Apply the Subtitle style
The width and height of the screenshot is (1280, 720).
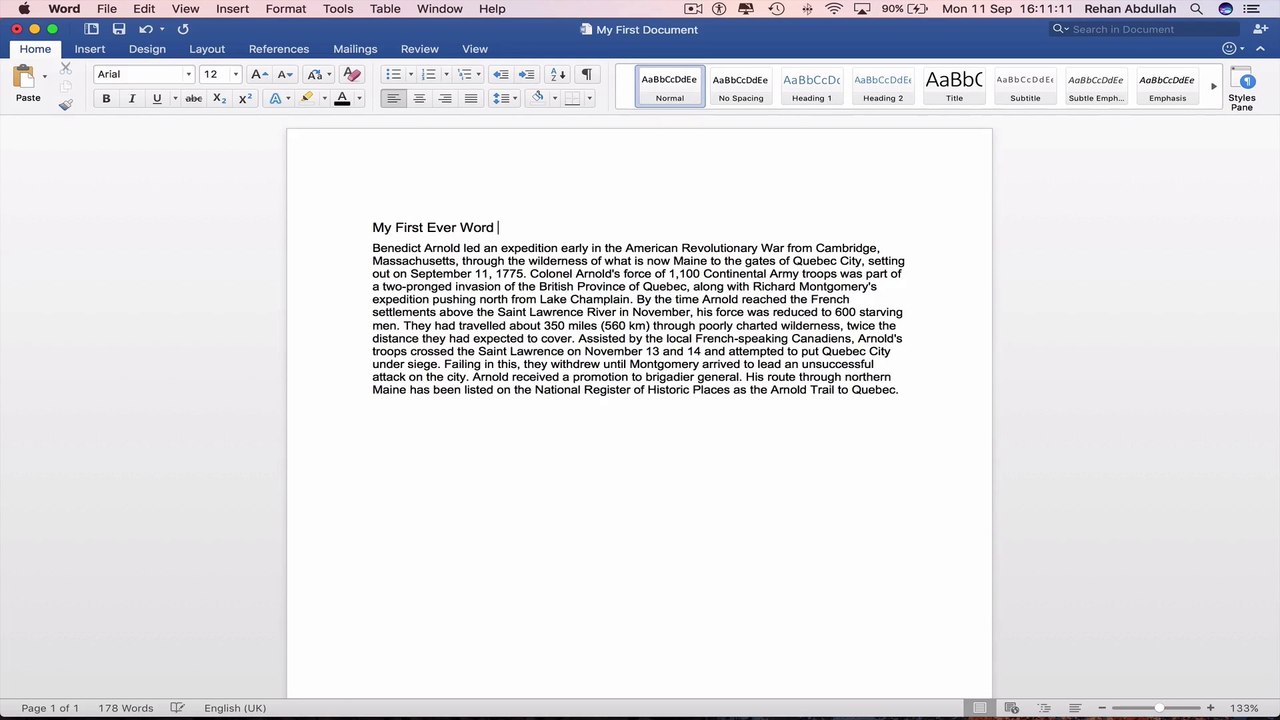pyautogui.click(x=1025, y=86)
